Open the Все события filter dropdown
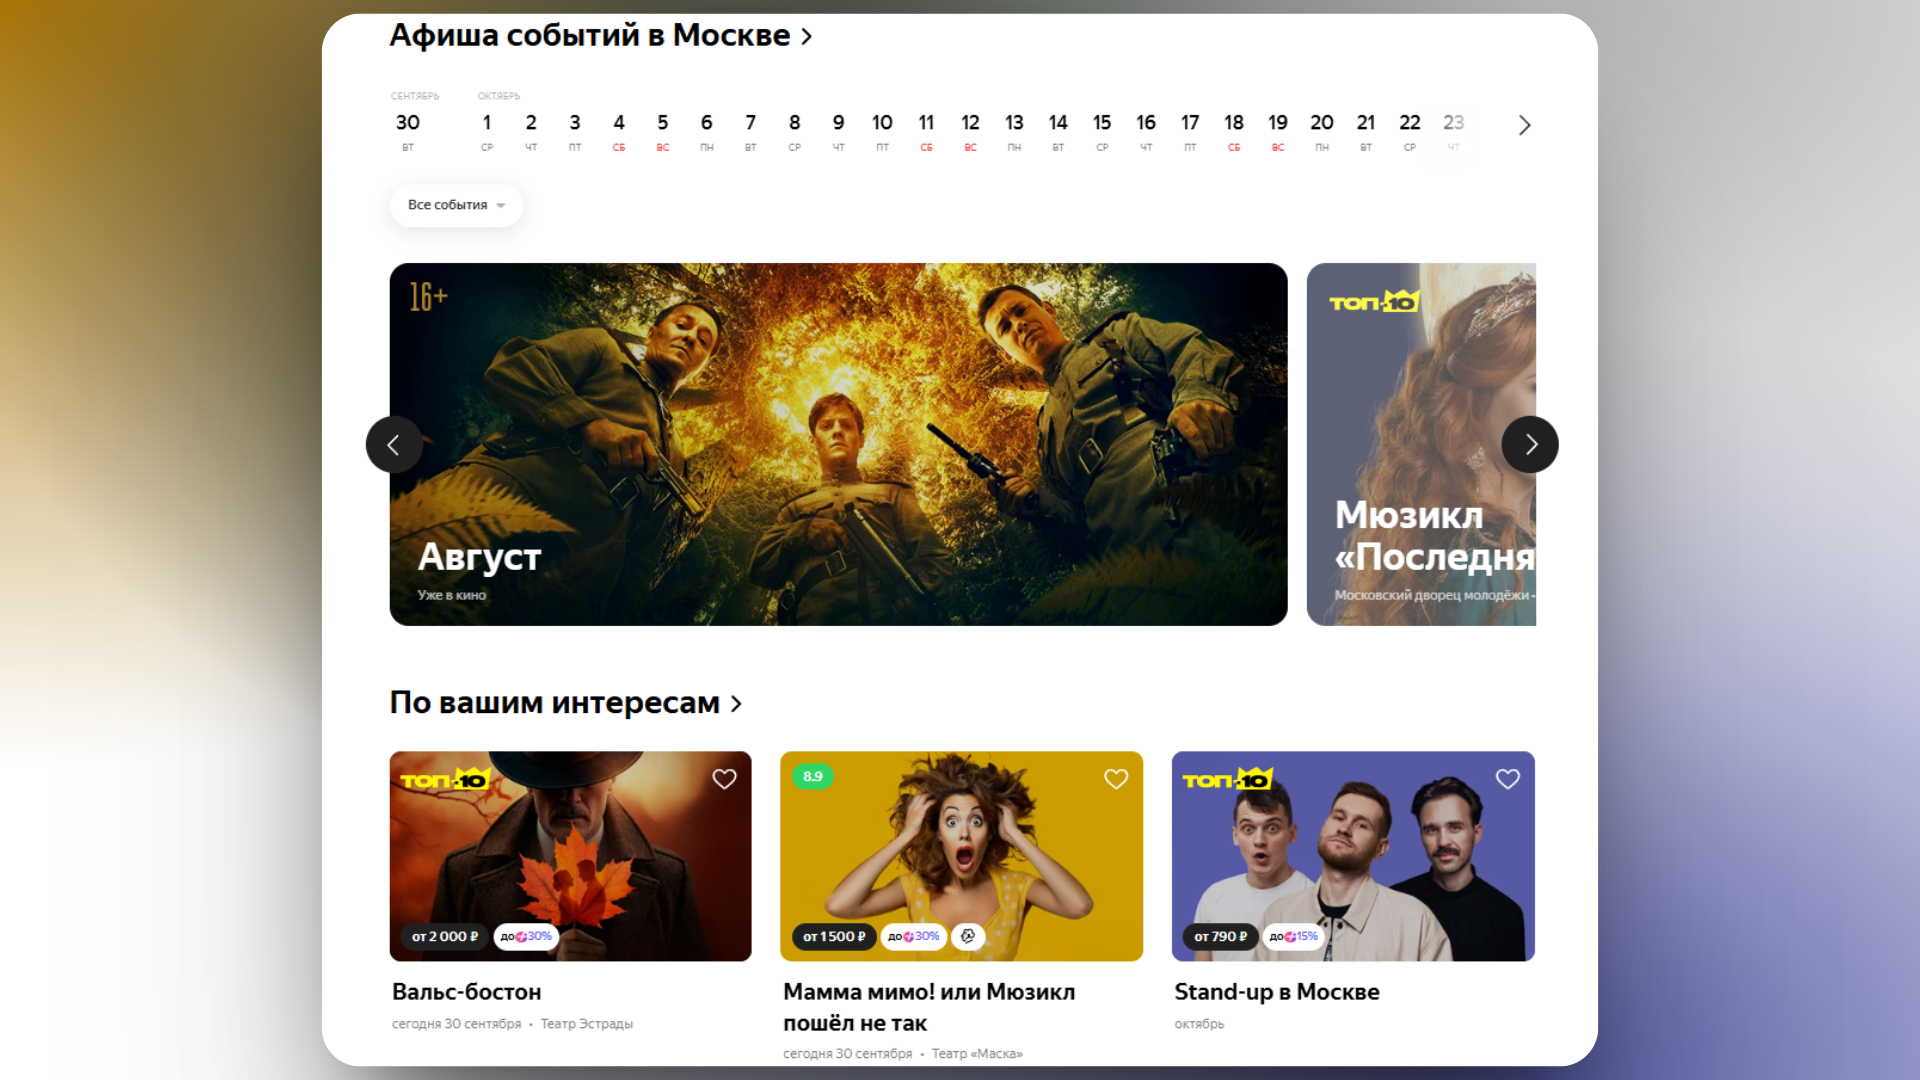This screenshot has height=1080, width=1920. [456, 204]
